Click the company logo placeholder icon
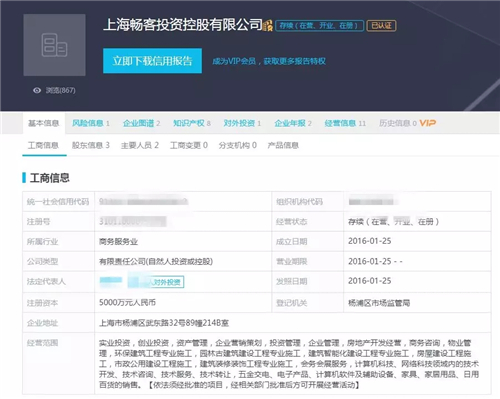This screenshot has width=500, height=399. click(54, 45)
